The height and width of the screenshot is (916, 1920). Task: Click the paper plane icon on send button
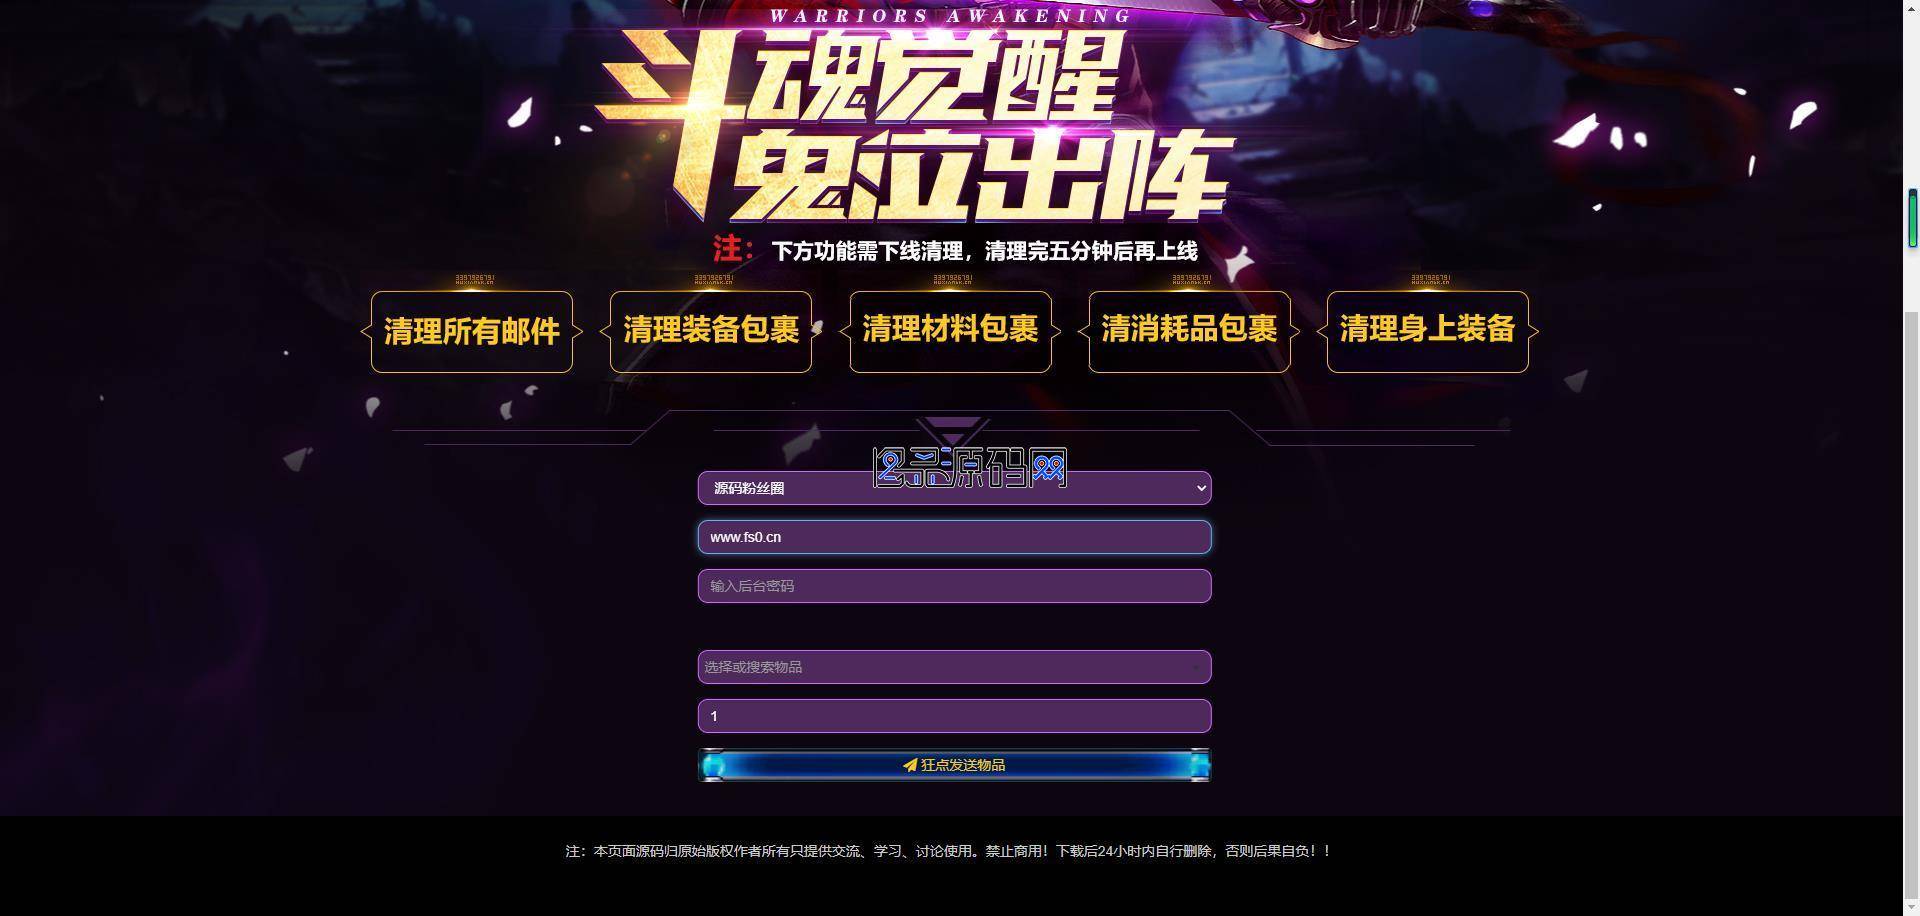[x=909, y=765]
